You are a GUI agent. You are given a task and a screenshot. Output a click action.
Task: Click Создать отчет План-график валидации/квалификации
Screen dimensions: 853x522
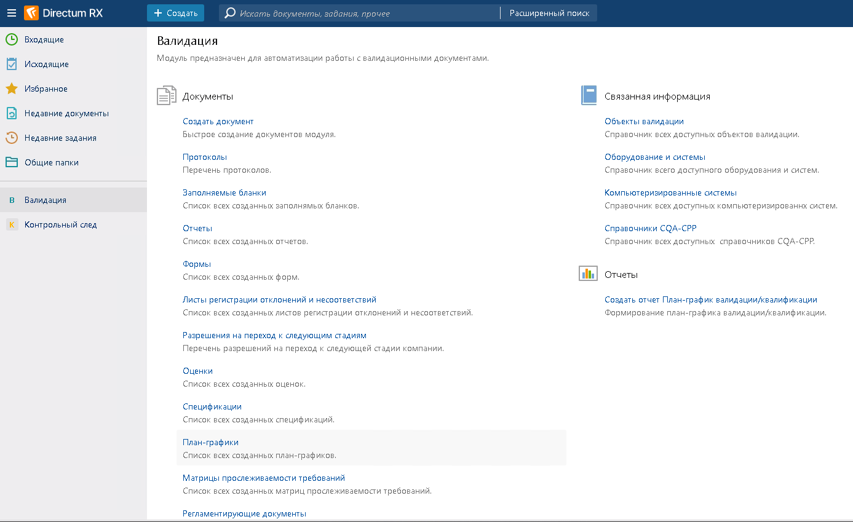coord(710,300)
